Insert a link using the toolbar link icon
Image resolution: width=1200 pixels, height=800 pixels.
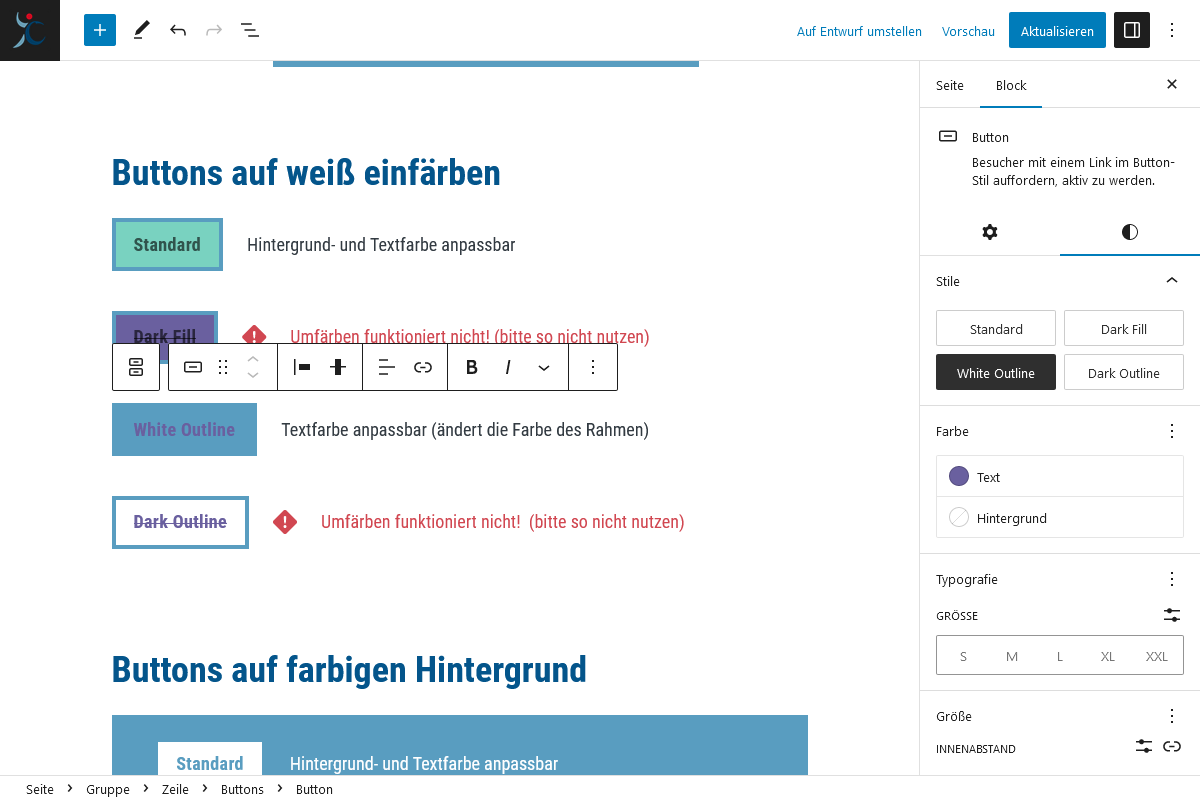[x=423, y=367]
